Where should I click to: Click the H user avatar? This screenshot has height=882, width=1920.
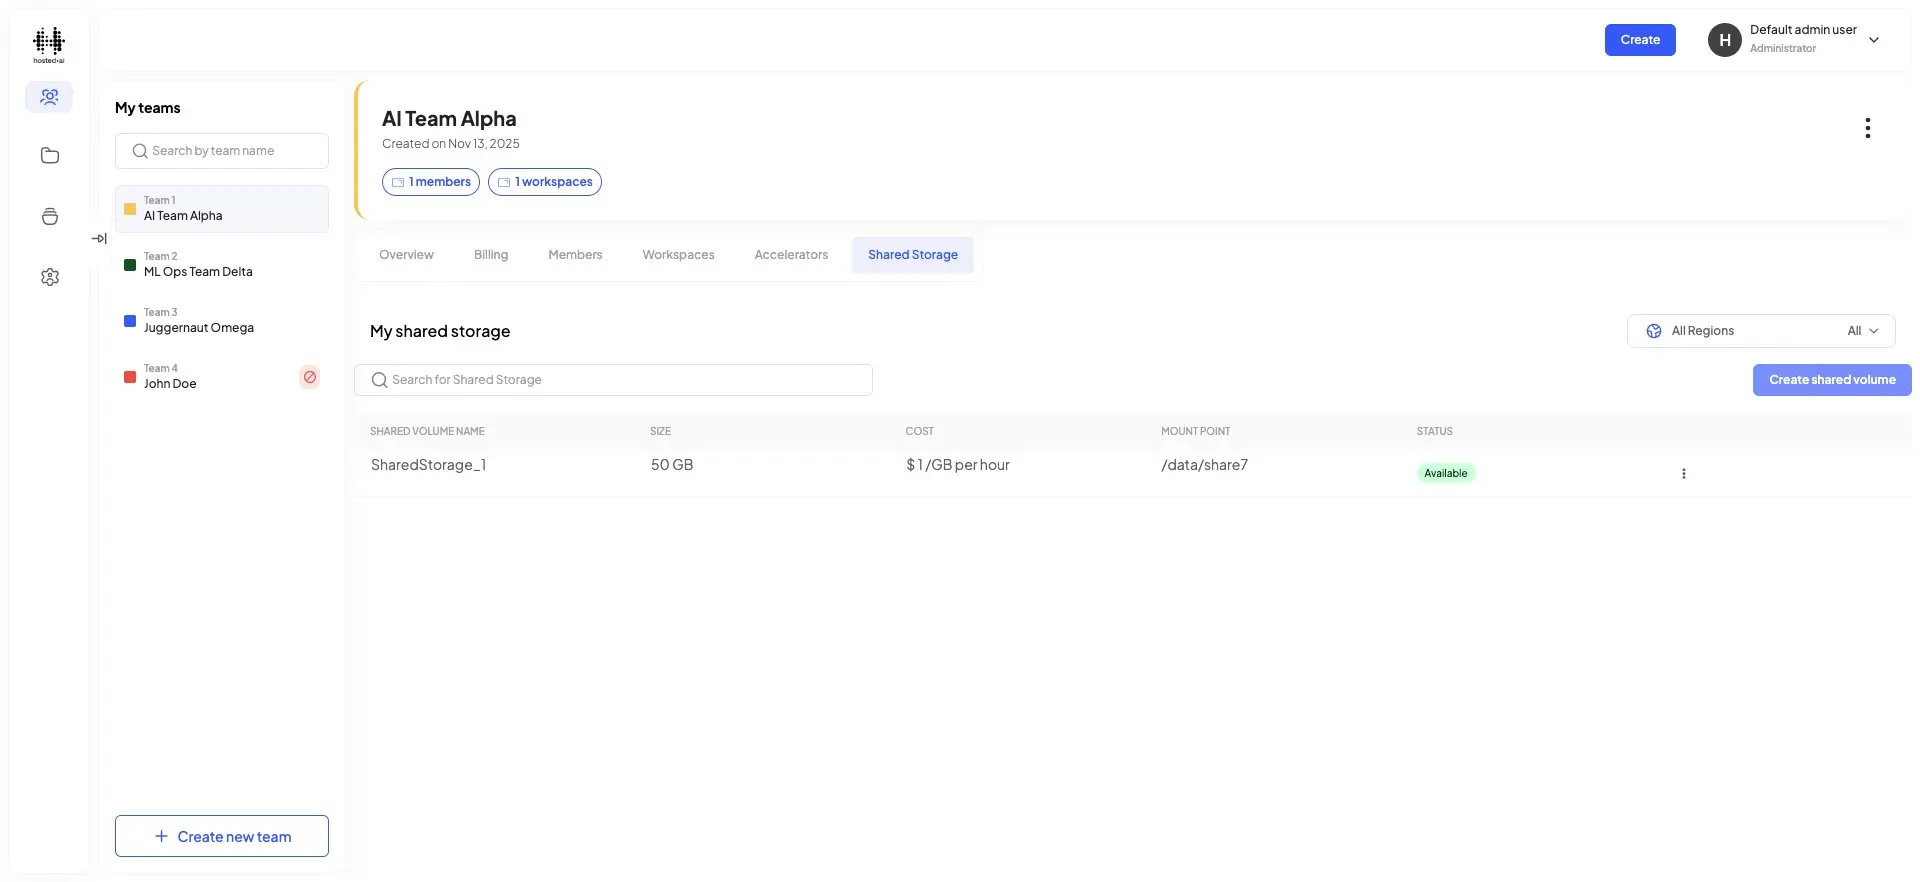tap(1724, 40)
